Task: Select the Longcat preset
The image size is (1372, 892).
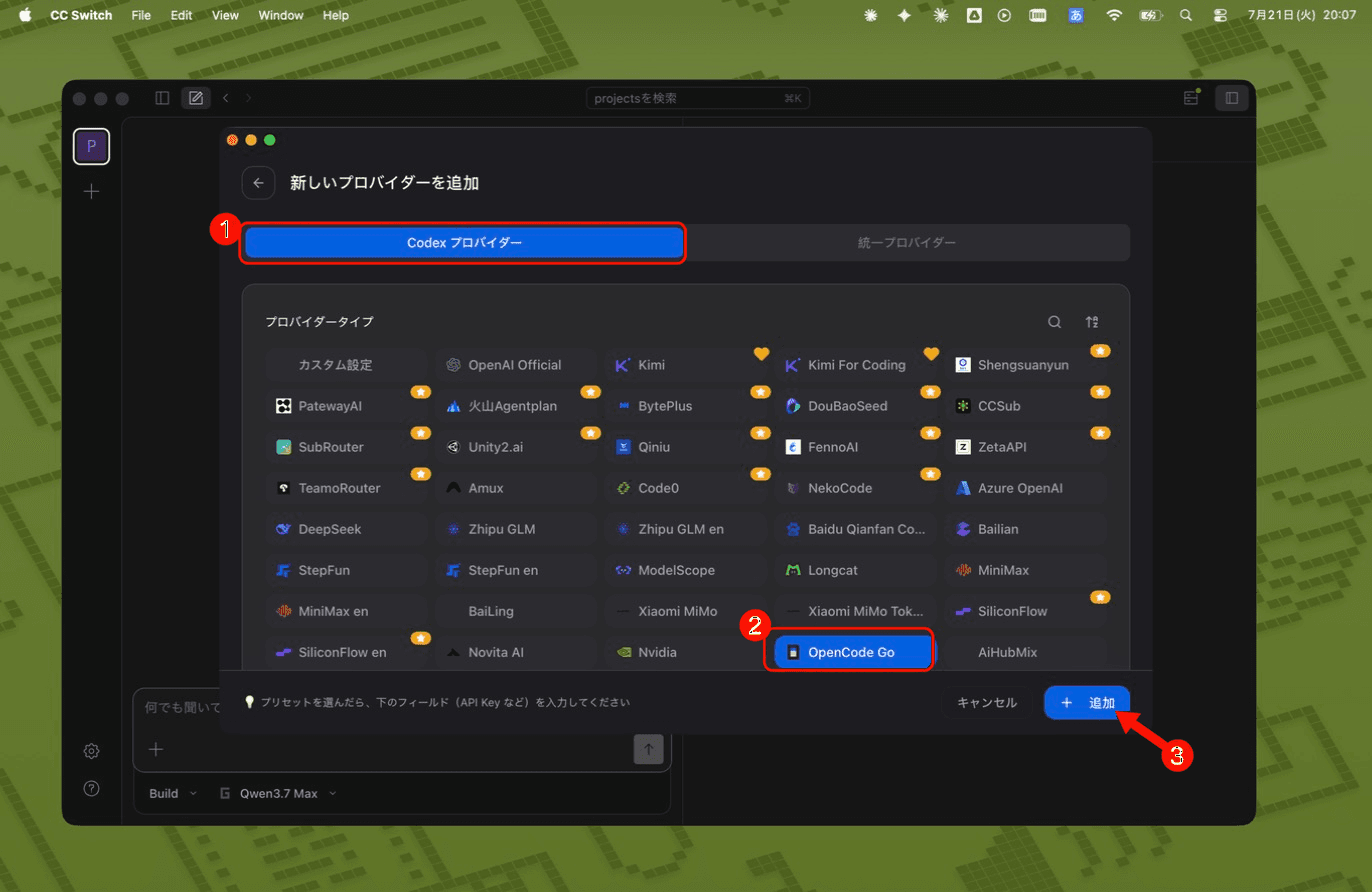Action: click(x=856, y=570)
